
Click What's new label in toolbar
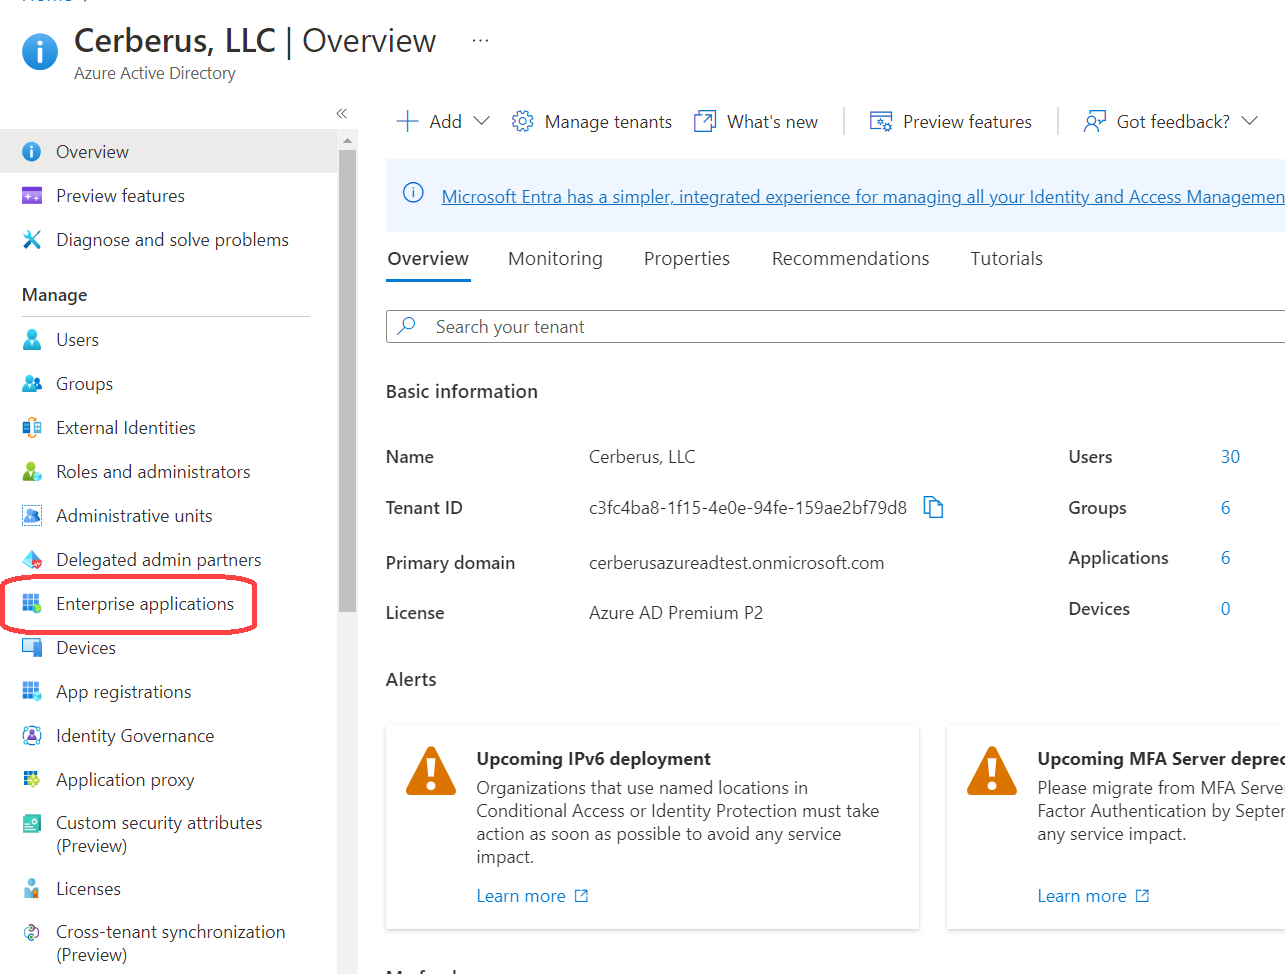(x=772, y=122)
